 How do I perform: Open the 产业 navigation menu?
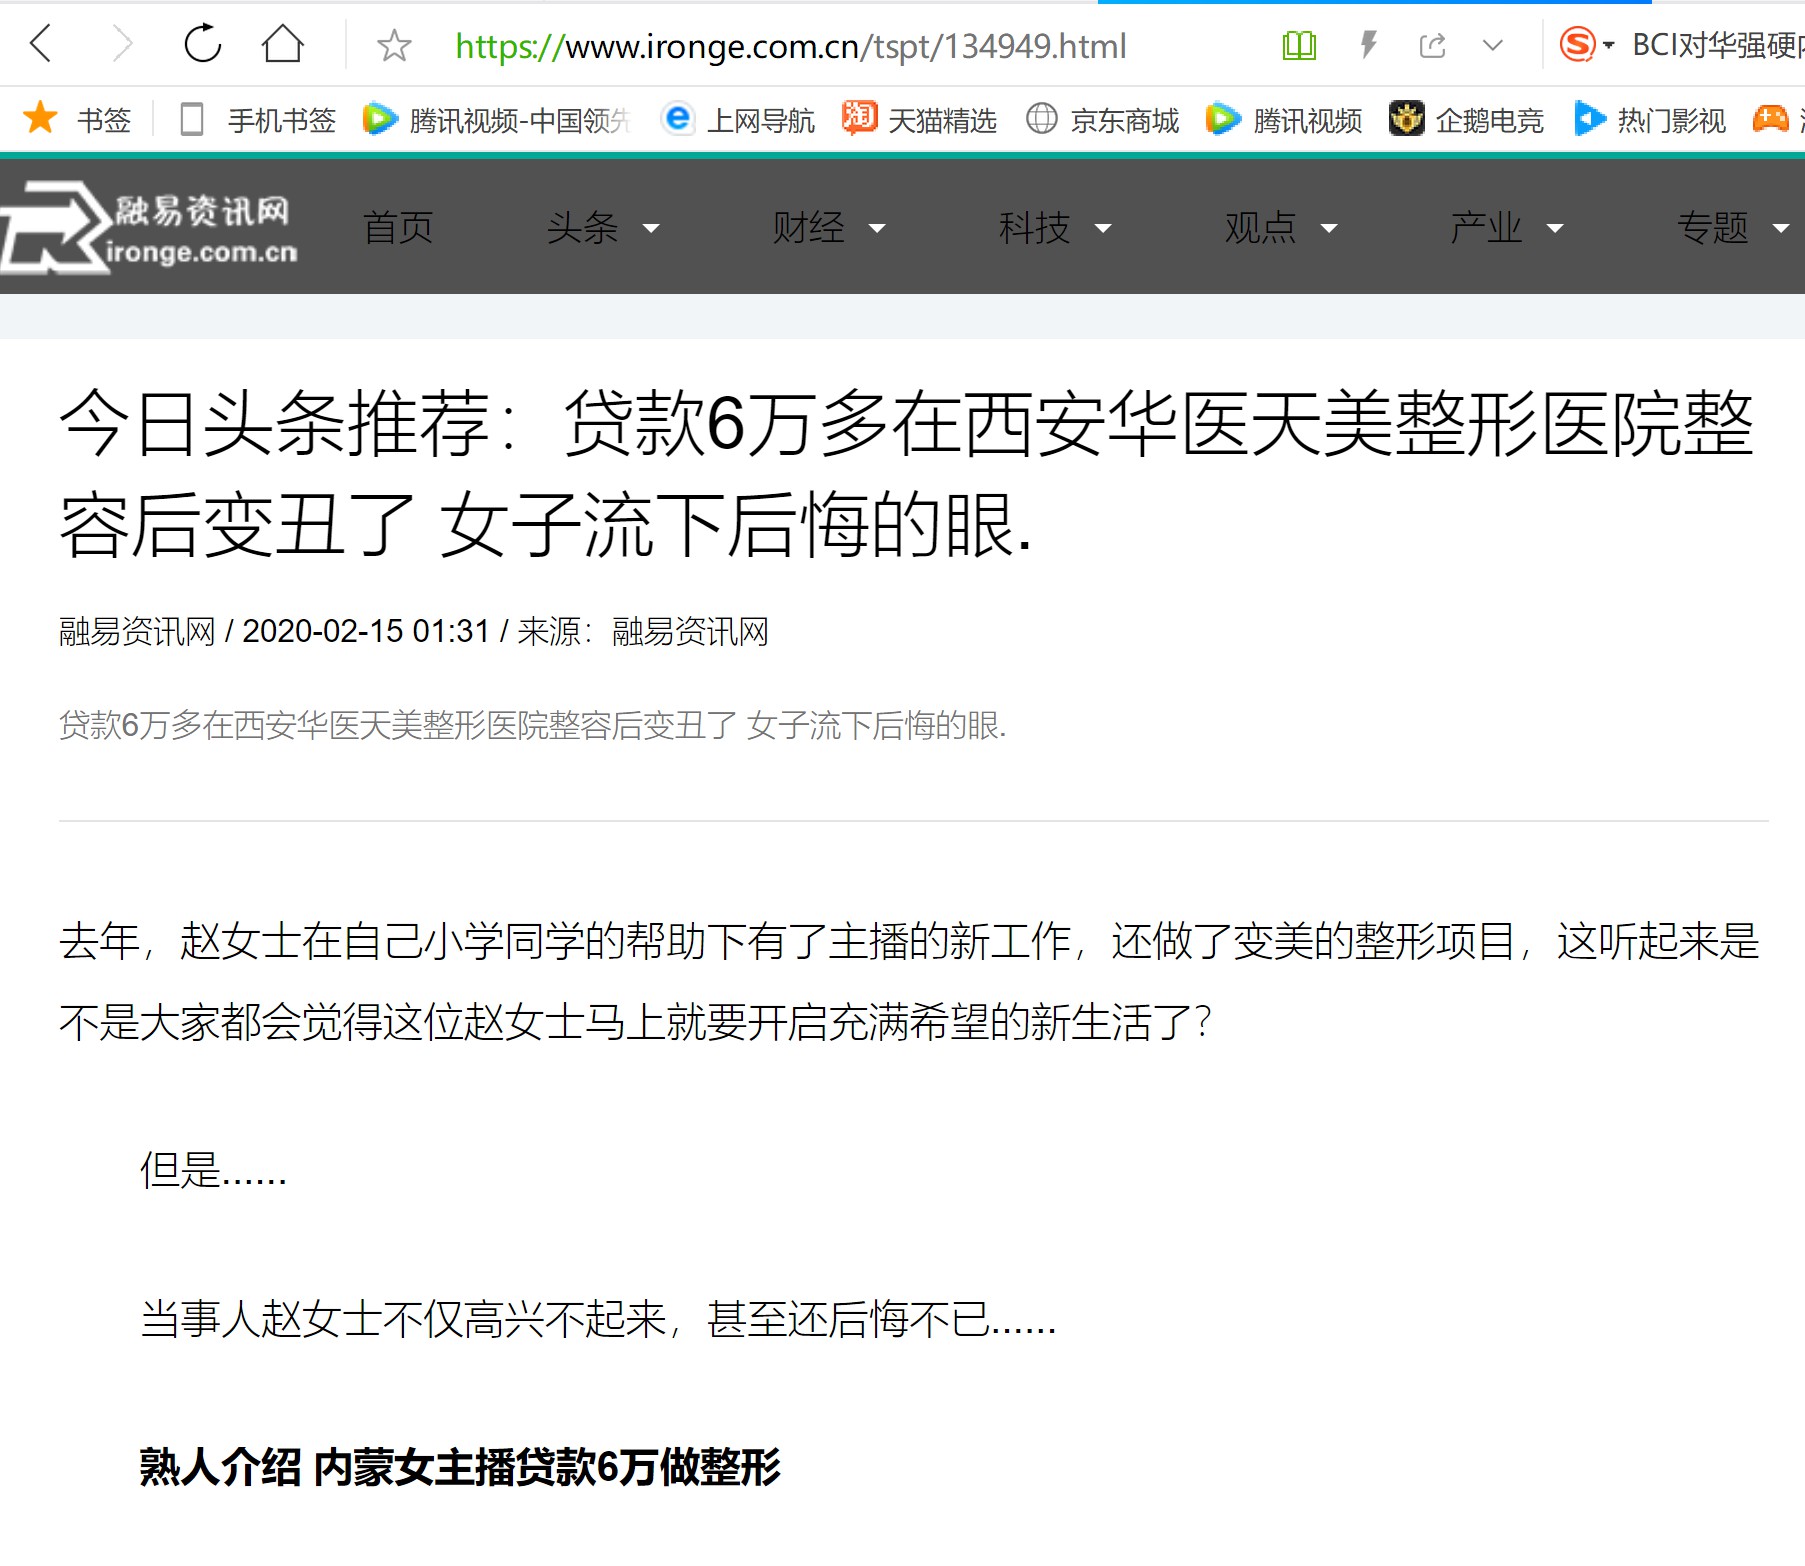[x=1486, y=228]
